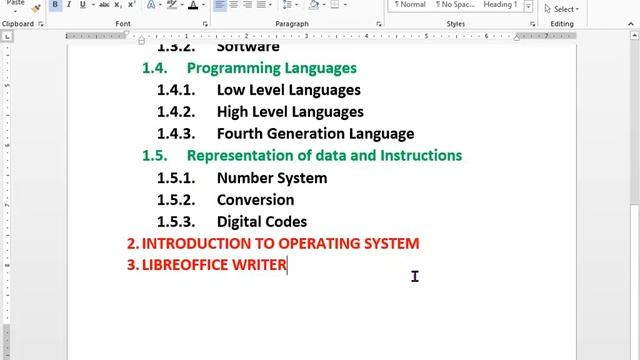Screen dimensions: 640x360
Task: Click the left indent marker on ruler
Action: point(141,40)
